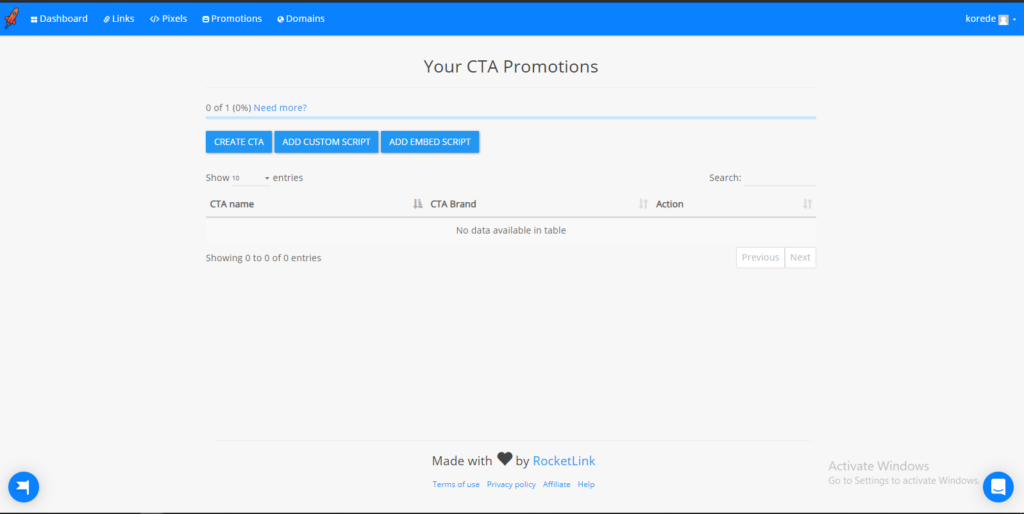Click the Action column header
The height and width of the screenshot is (514, 1024).
click(734, 204)
